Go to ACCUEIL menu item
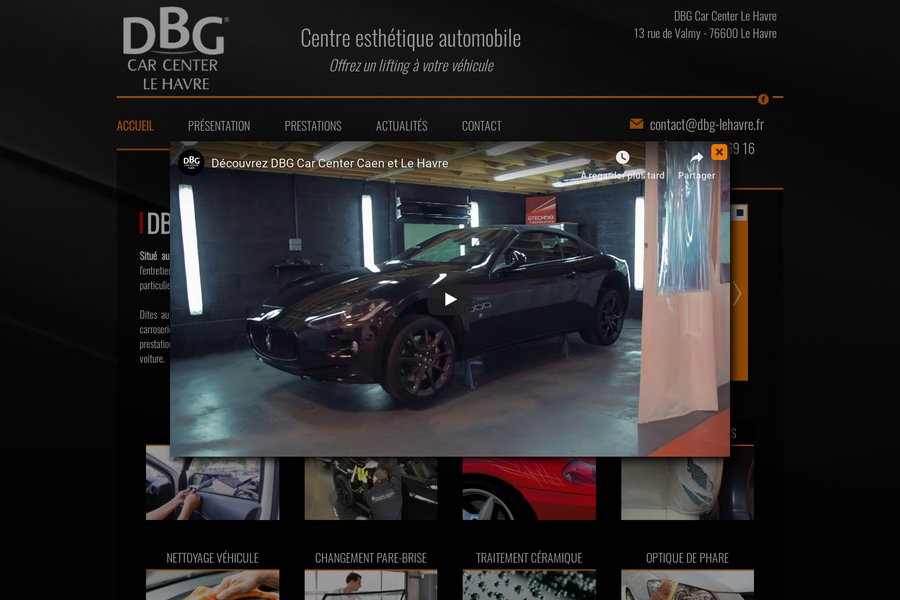The image size is (900, 600). click(x=135, y=126)
